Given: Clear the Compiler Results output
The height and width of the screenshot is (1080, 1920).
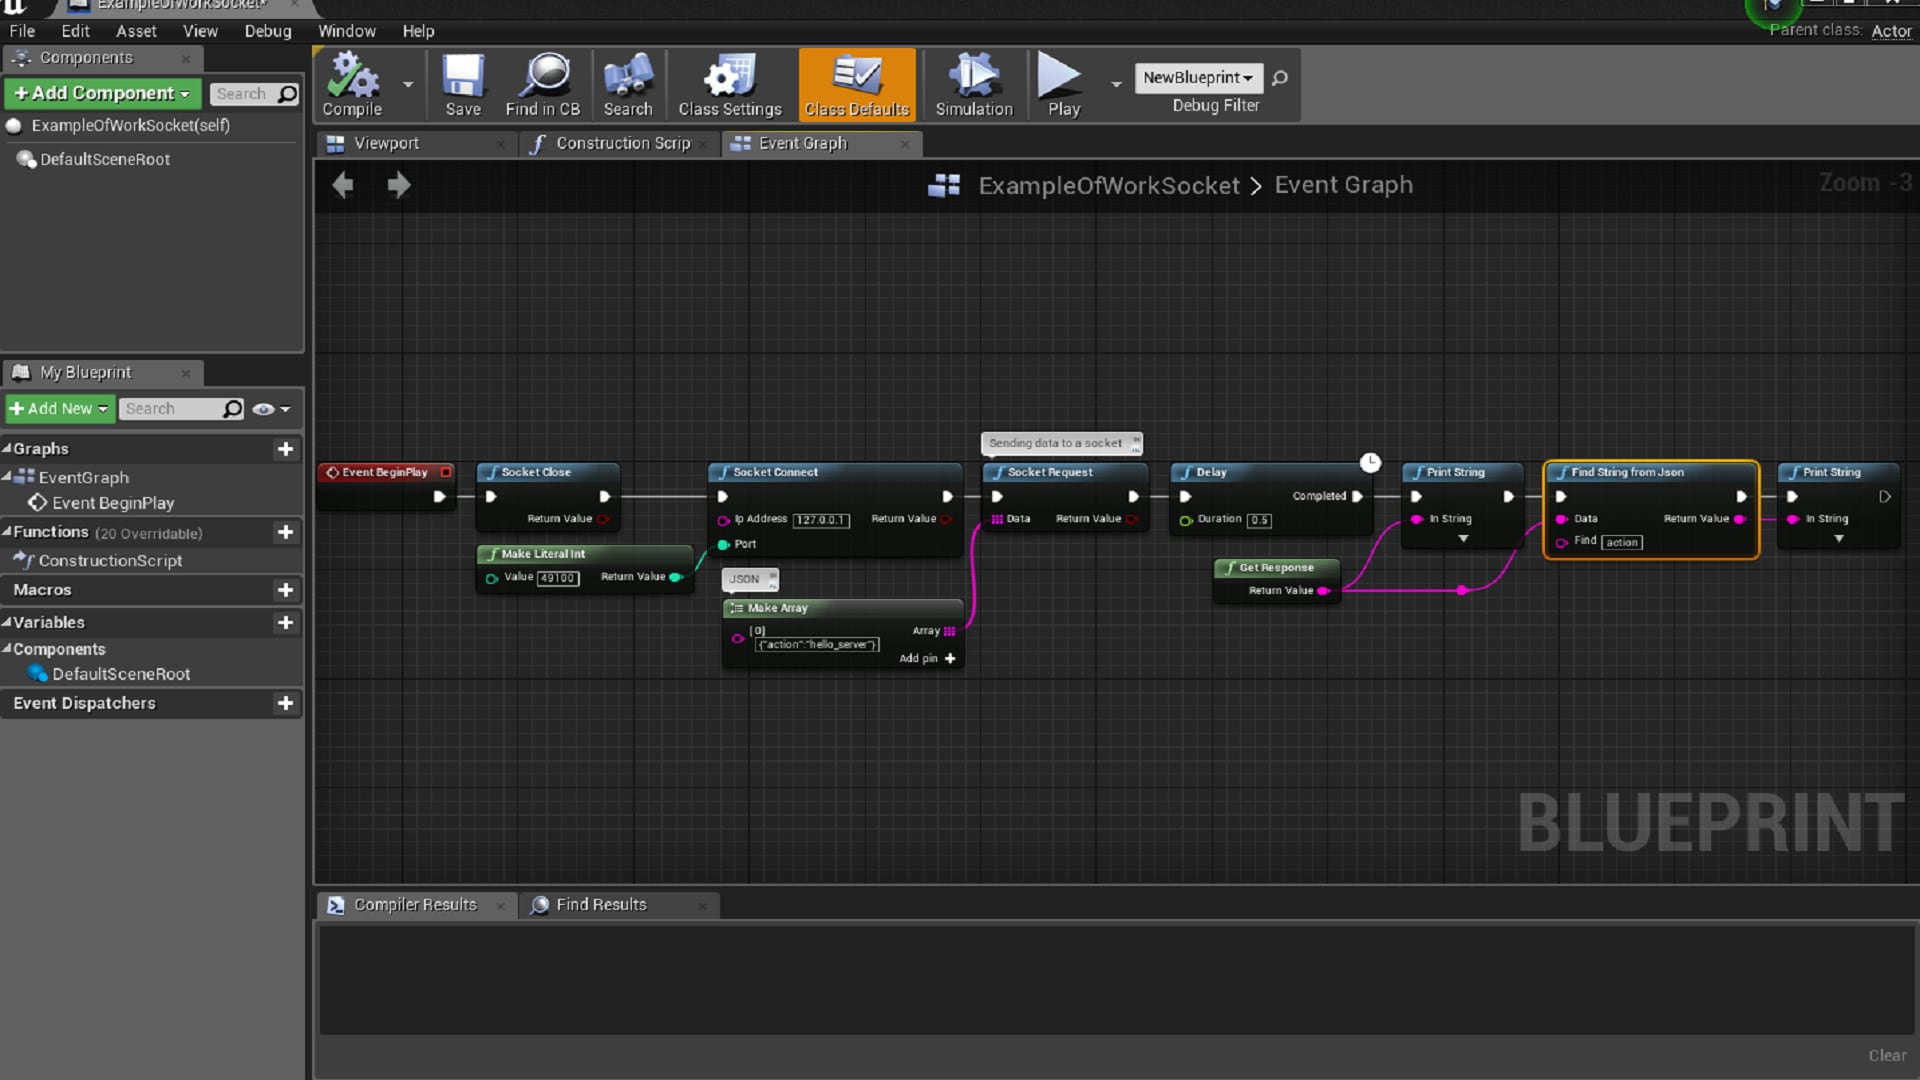Looking at the screenshot, I should point(1886,1055).
